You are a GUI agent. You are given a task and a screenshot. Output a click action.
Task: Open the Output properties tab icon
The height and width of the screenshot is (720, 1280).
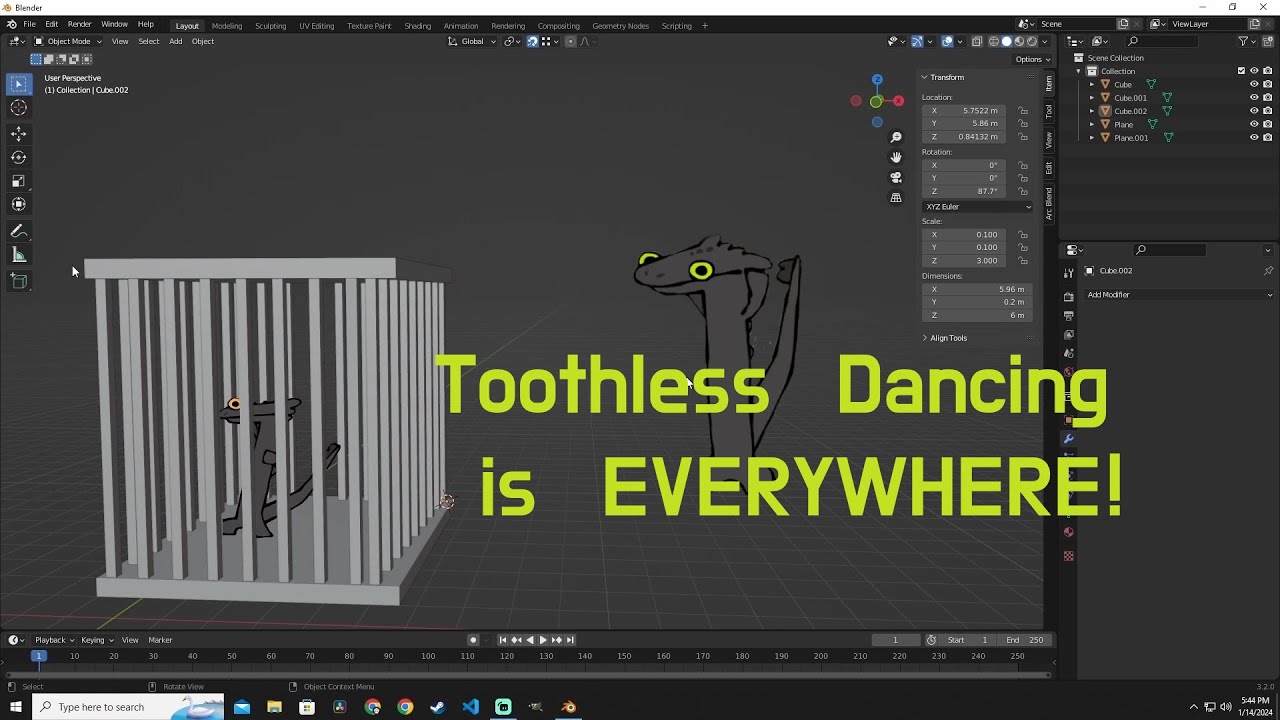1068,316
